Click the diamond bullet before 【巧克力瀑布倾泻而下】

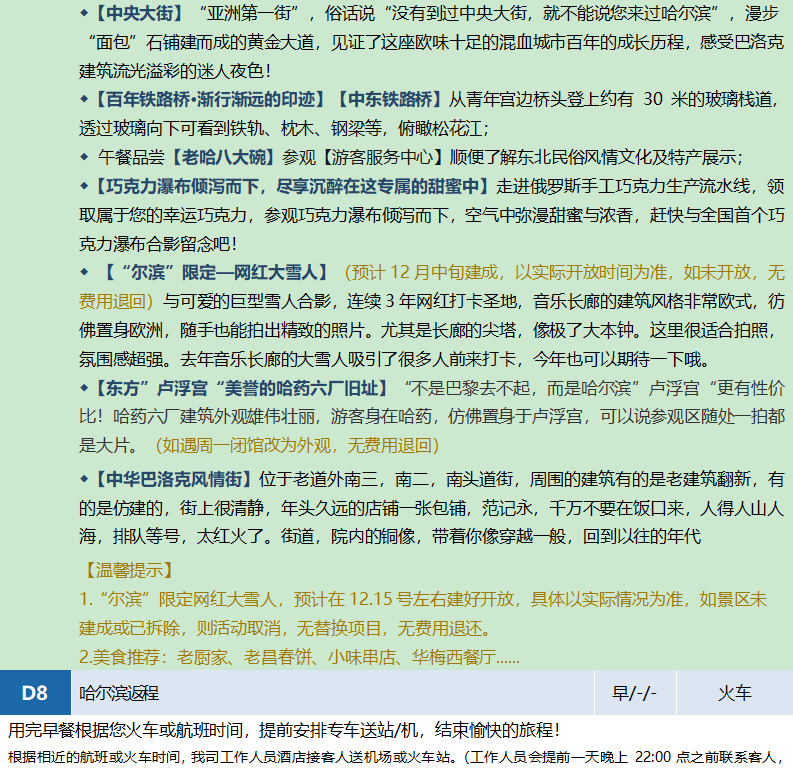[84, 186]
